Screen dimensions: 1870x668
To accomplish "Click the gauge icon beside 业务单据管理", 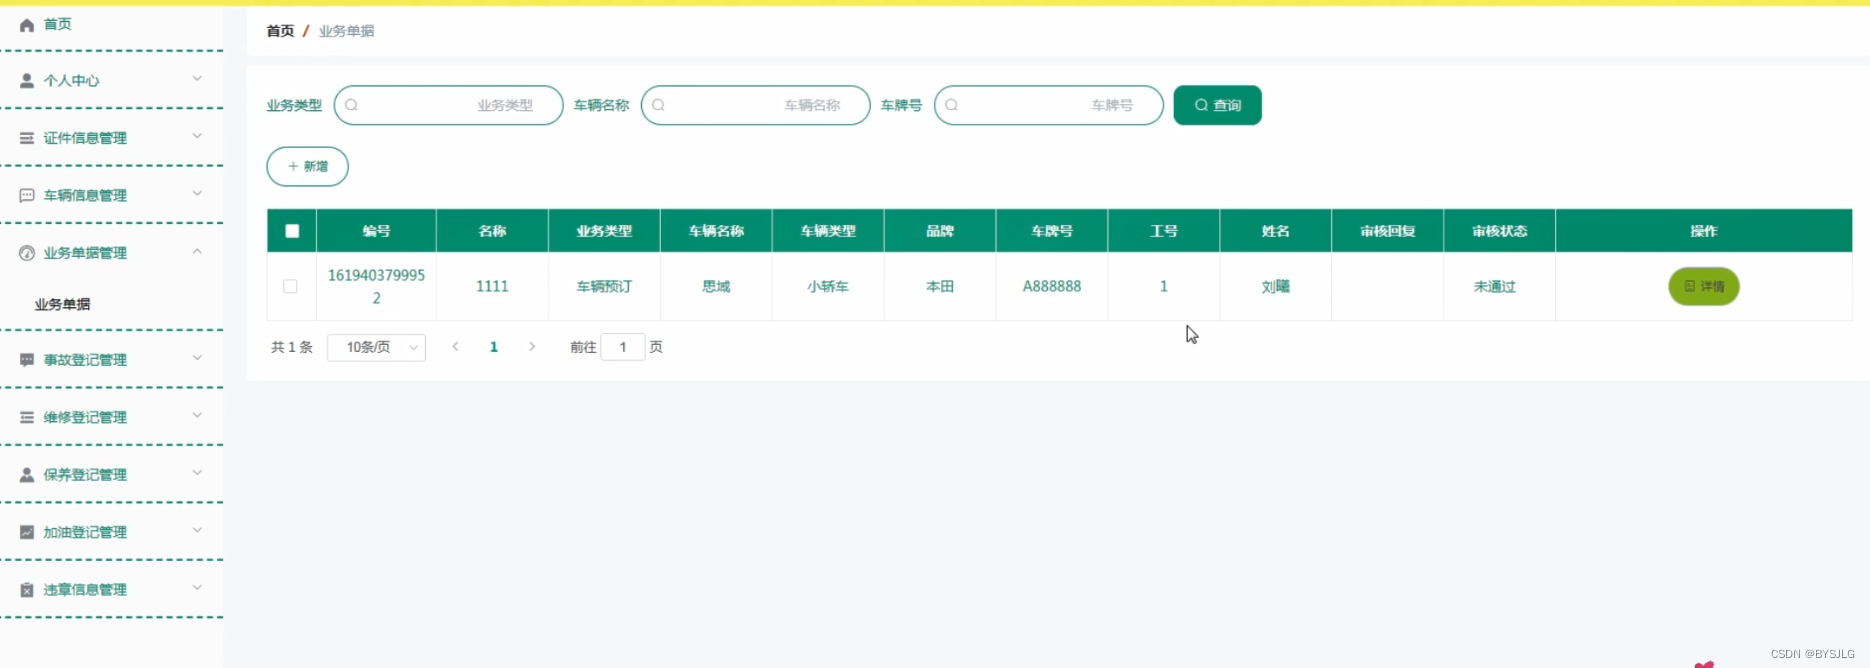I will click(27, 253).
